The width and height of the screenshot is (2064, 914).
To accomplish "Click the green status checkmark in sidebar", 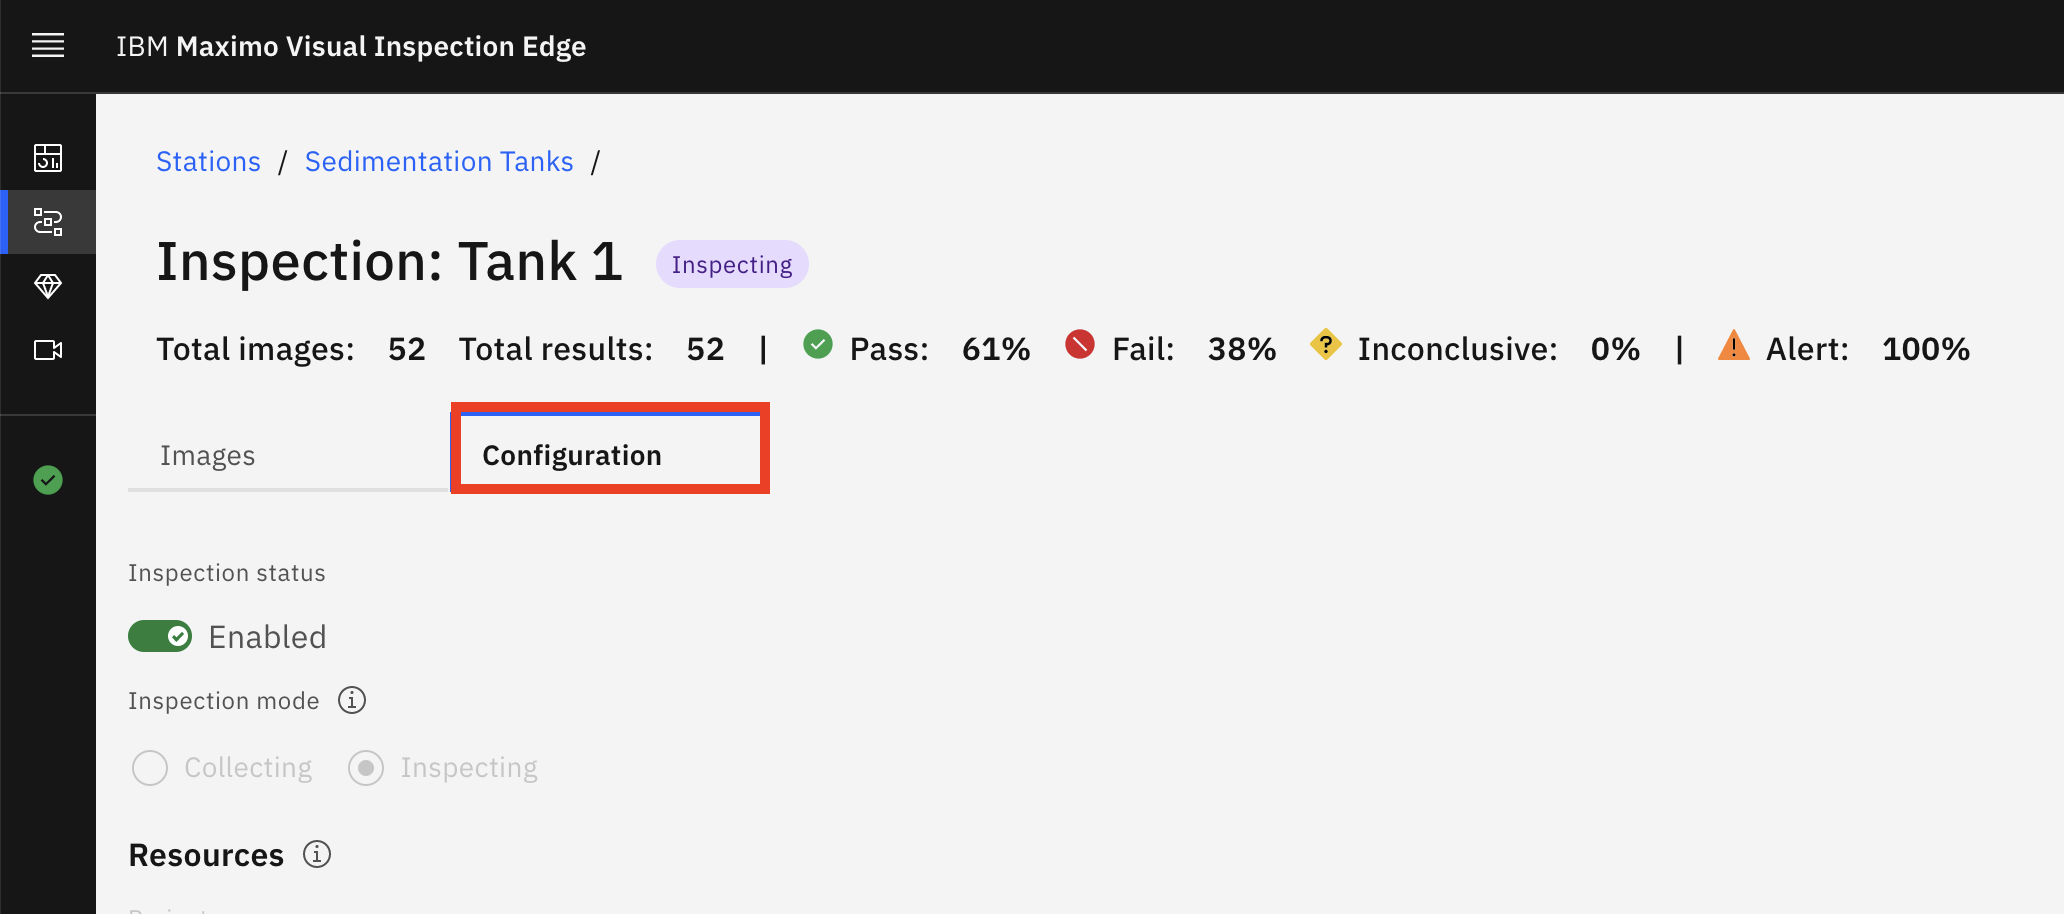I will (48, 480).
